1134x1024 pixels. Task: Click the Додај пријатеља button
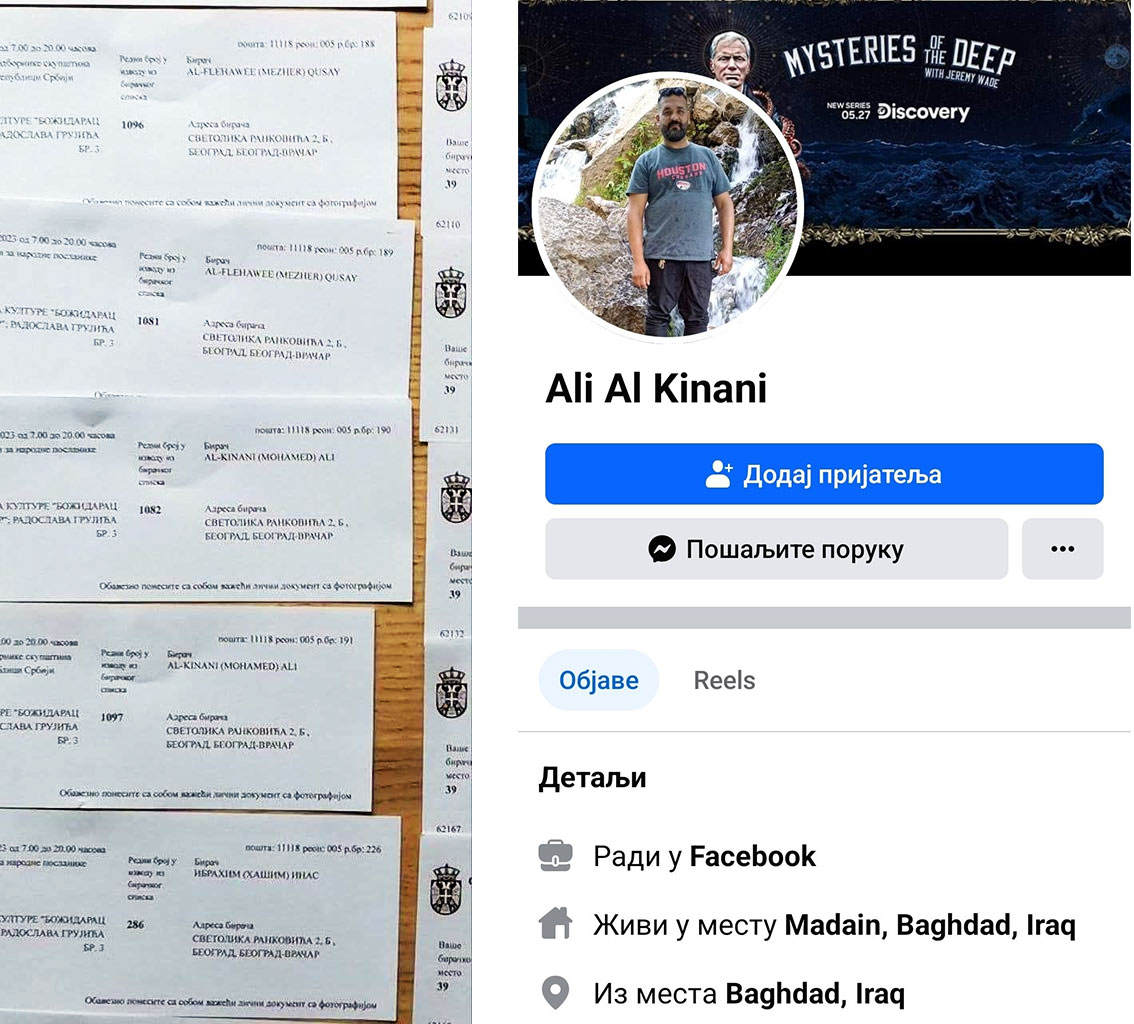point(824,474)
